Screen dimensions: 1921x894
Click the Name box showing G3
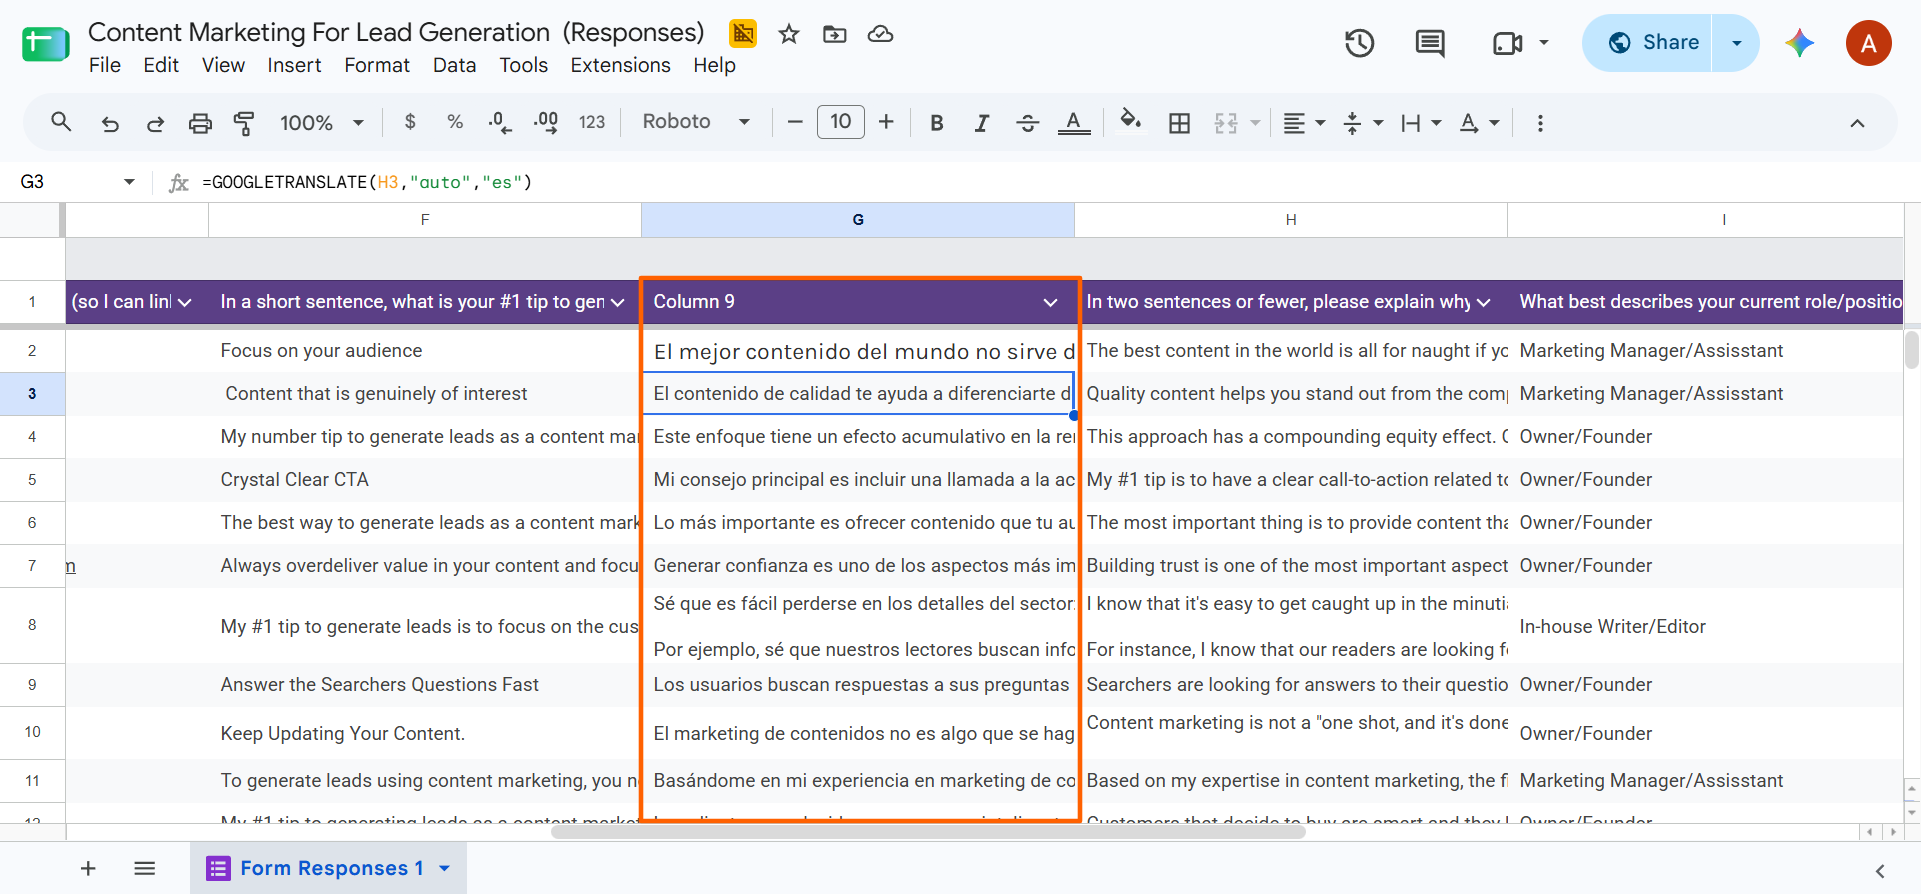[75, 181]
